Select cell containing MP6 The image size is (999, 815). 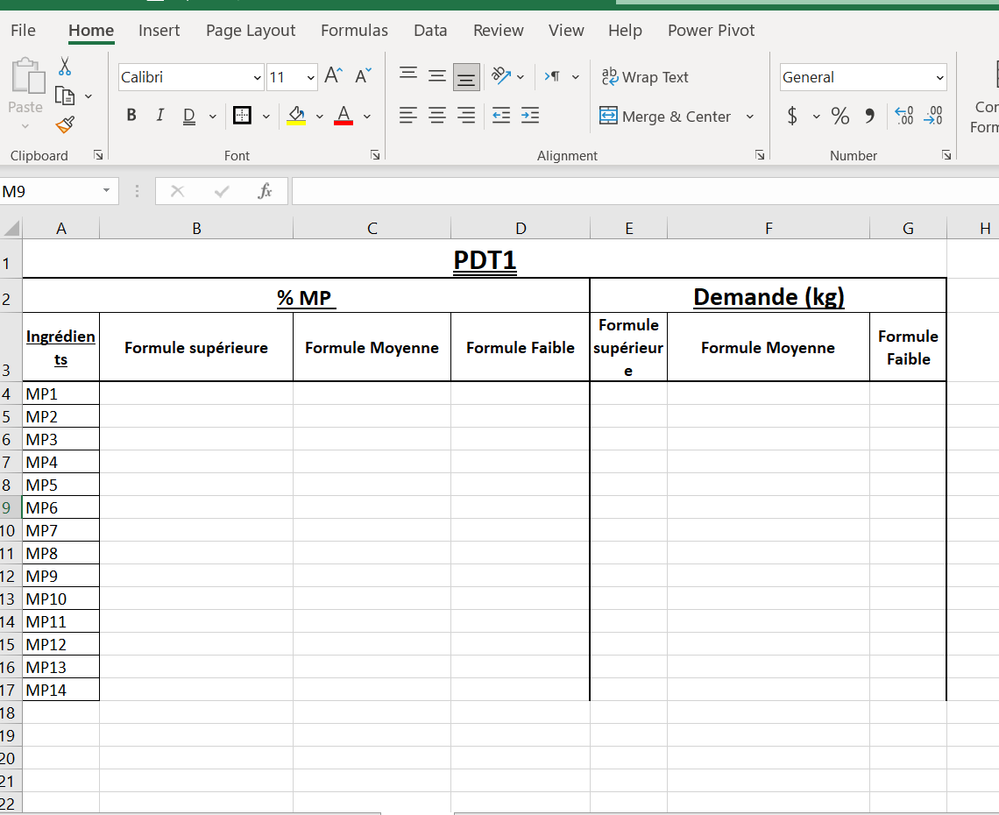tap(61, 508)
